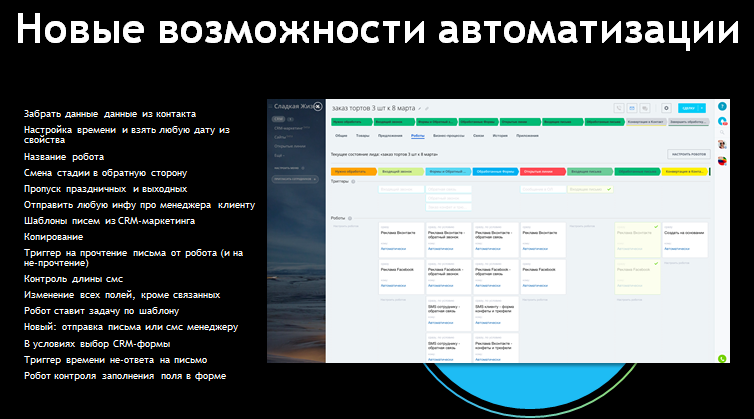
Task: Switch to the Связи tab
Action: [478, 136]
